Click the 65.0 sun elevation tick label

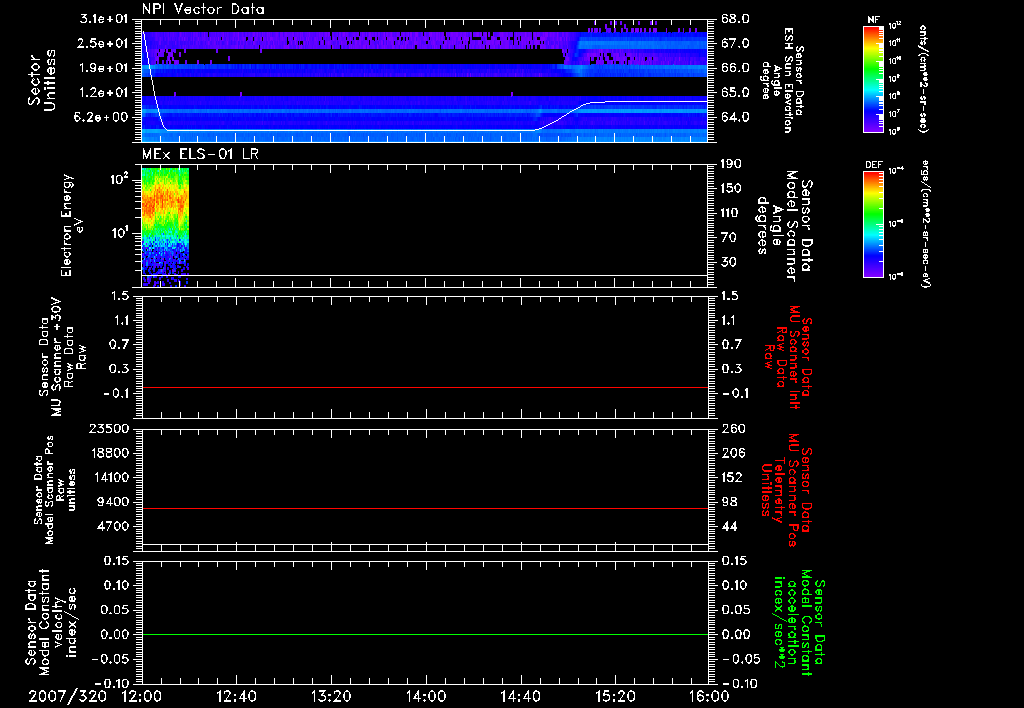(x=735, y=93)
